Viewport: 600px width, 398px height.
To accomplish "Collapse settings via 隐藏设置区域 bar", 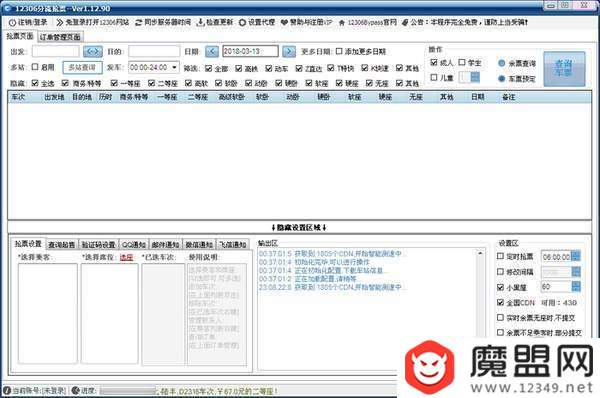I will point(299,228).
